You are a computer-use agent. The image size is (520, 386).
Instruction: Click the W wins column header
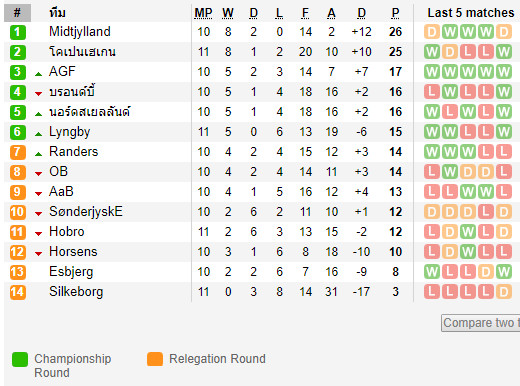(228, 13)
